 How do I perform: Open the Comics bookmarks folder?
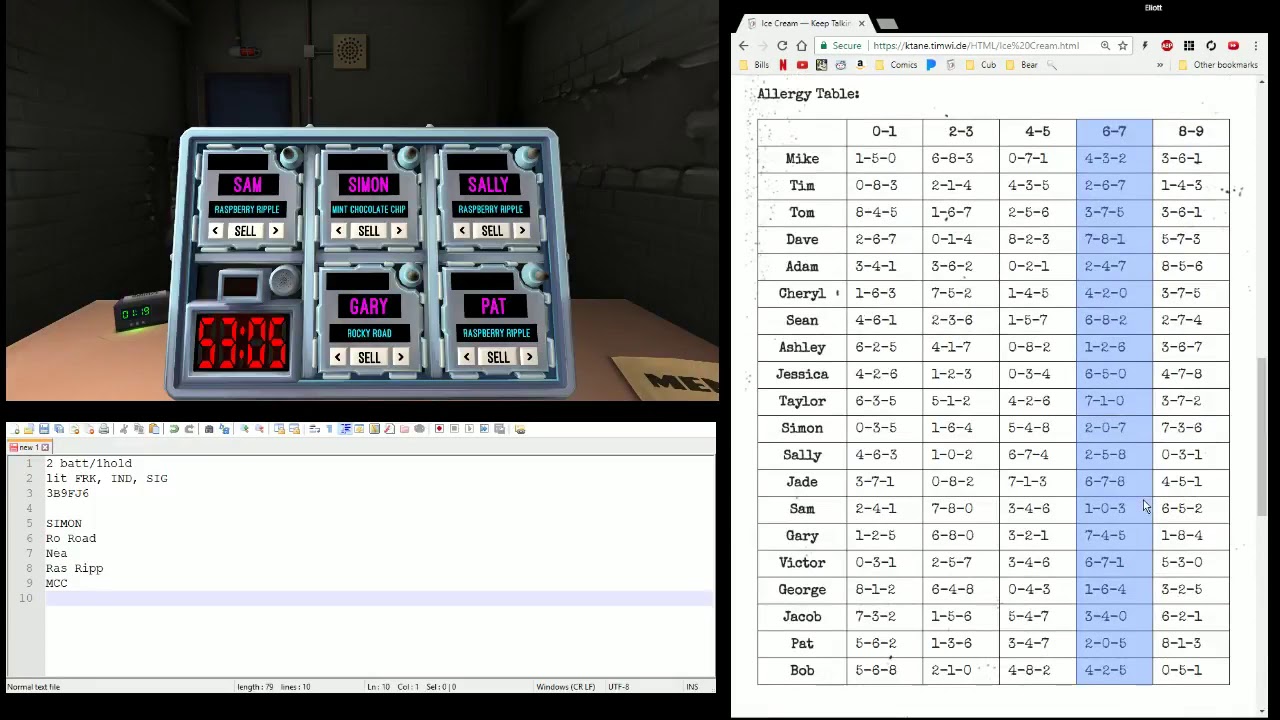(896, 65)
